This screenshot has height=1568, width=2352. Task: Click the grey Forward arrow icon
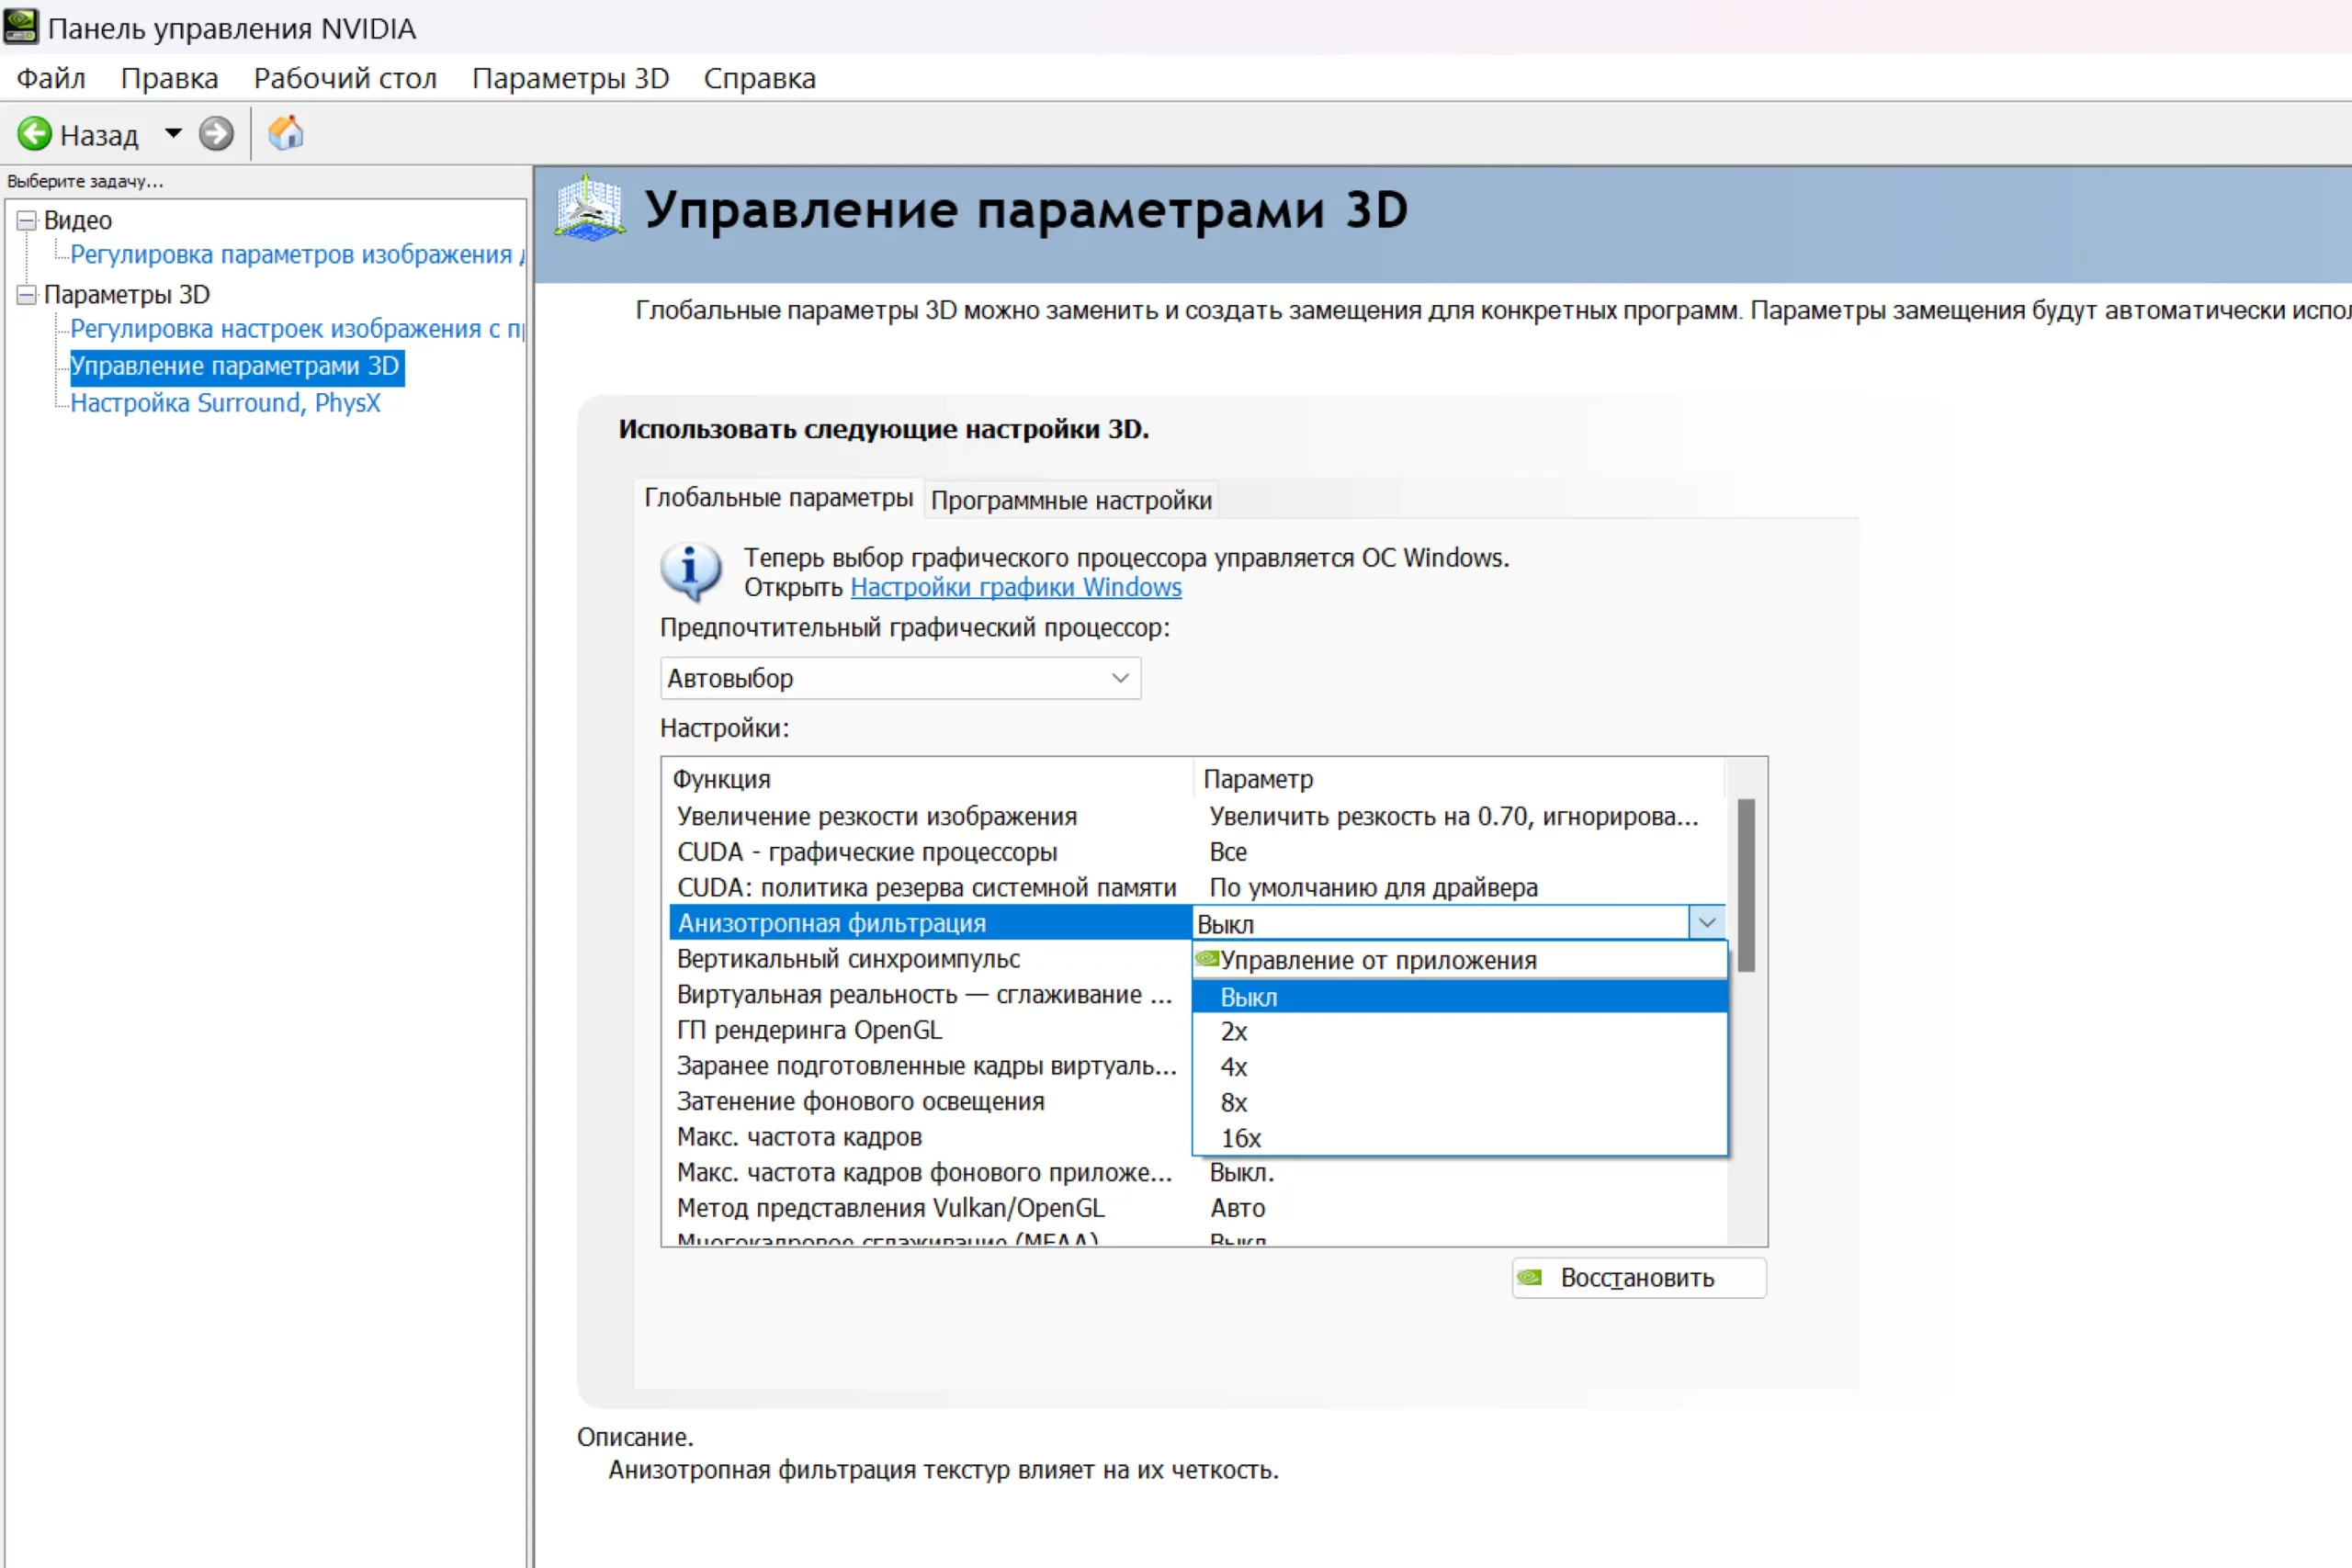pyautogui.click(x=216, y=133)
